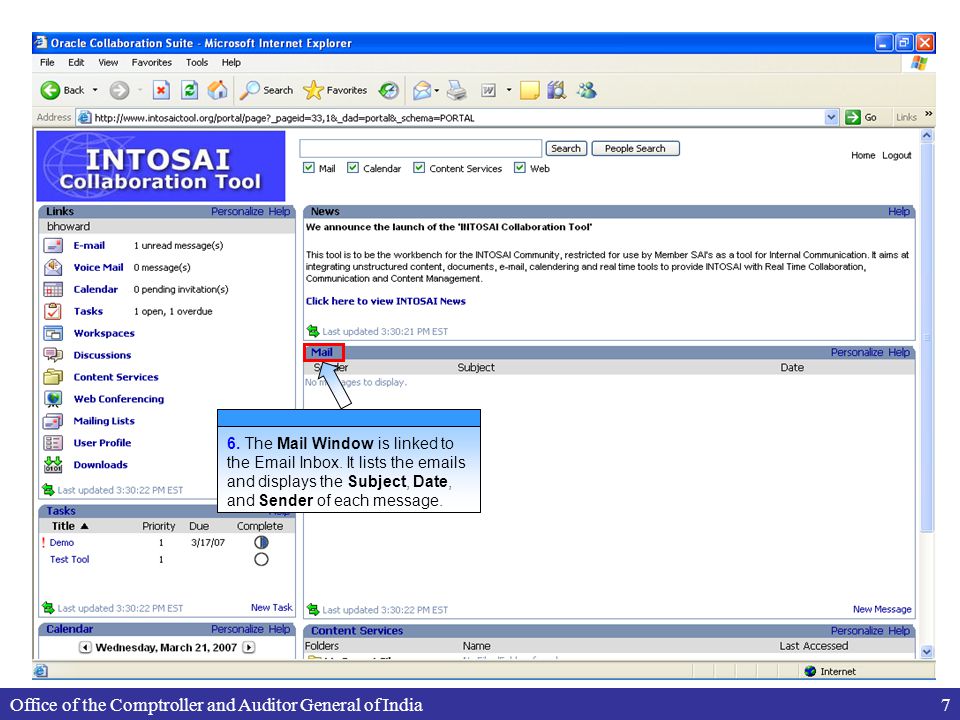Image resolution: width=960 pixels, height=720 pixels.
Task: Go to next day in Calendar
Action: point(249,647)
